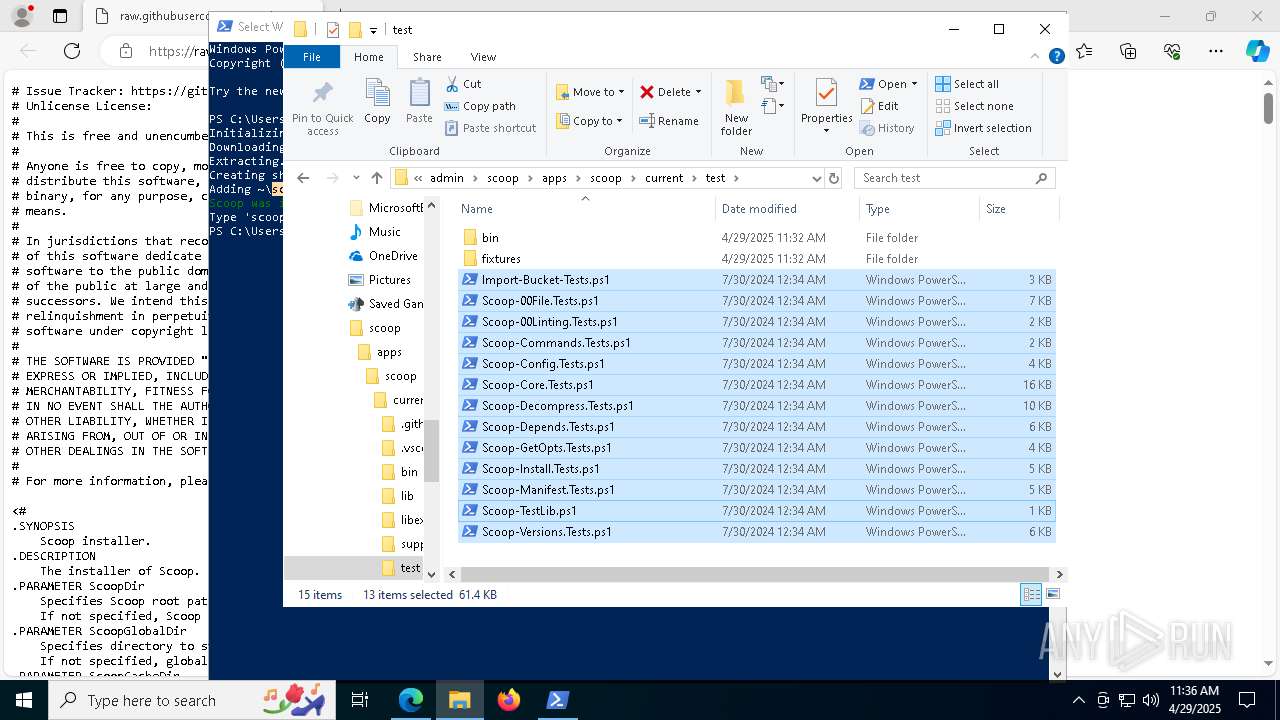Click Copy path in Clipboard group
The image size is (1280, 720).
point(480,106)
